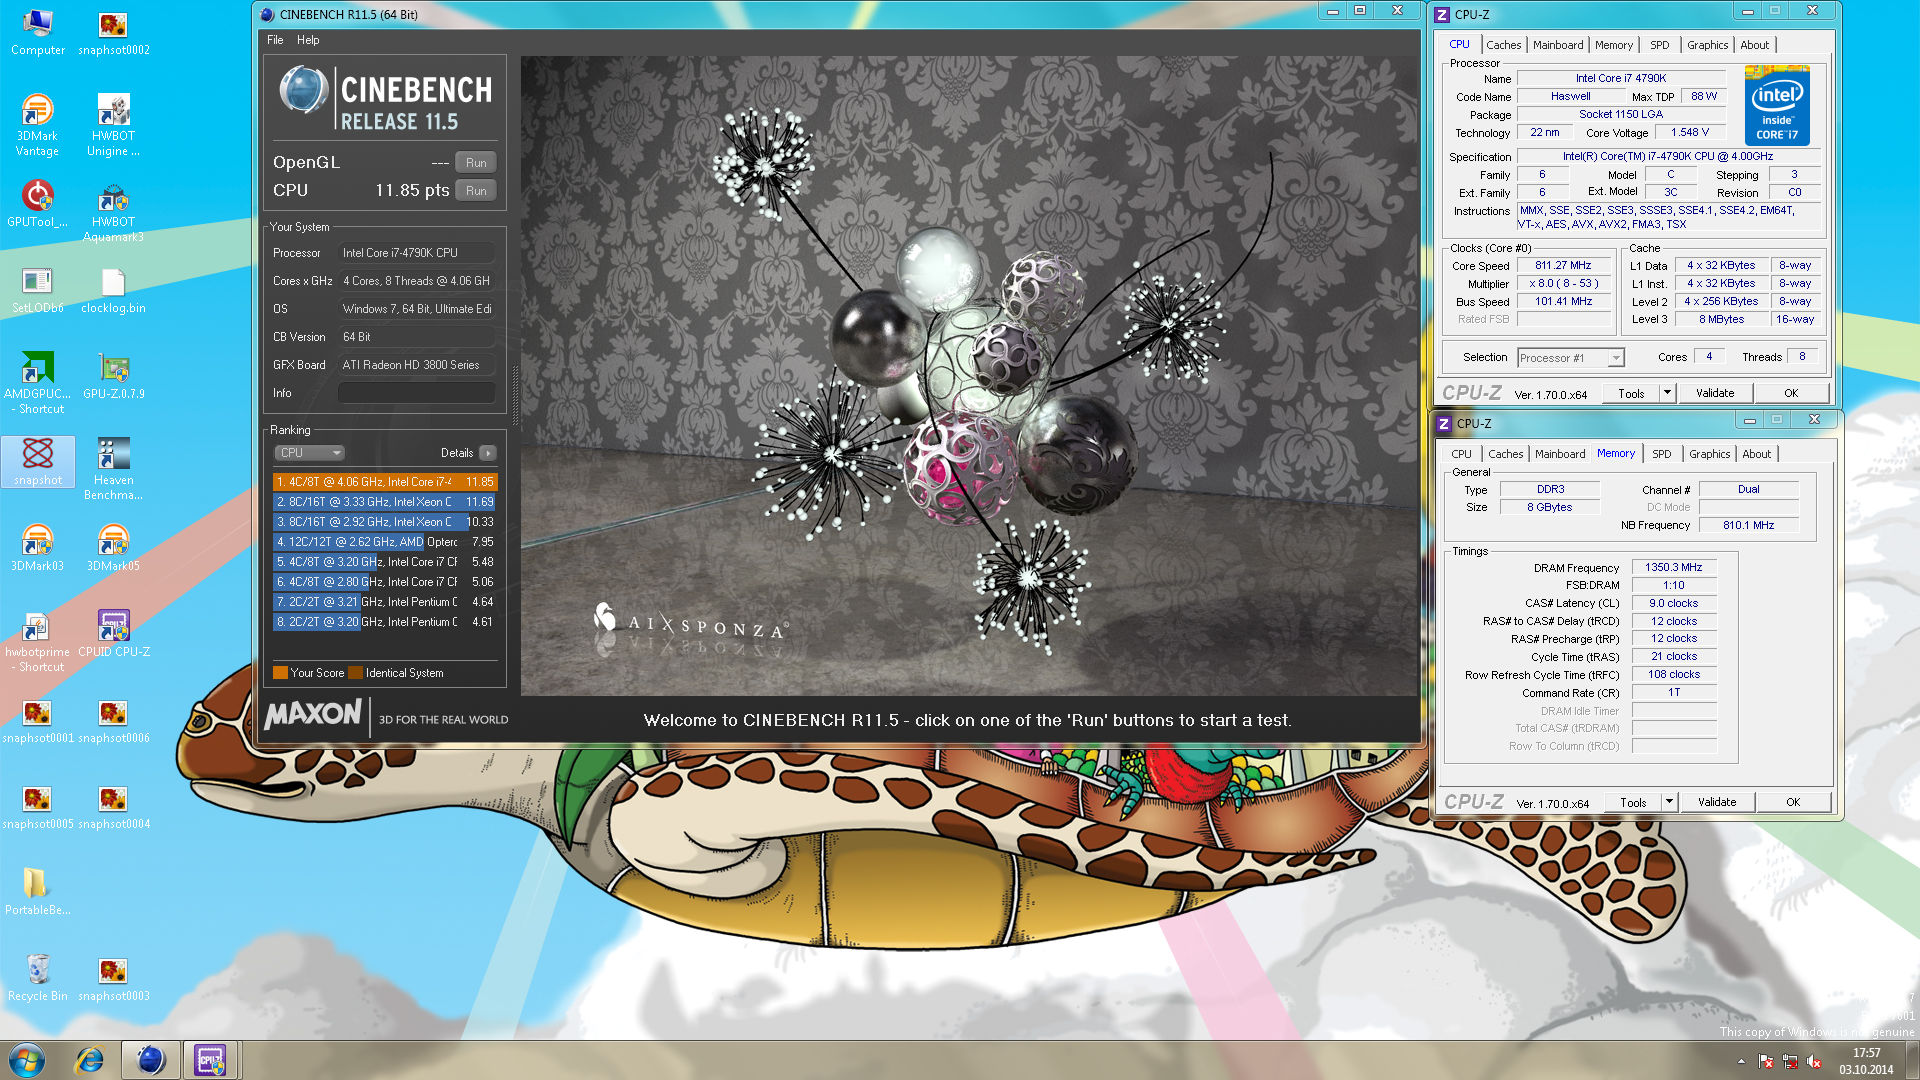
Task: Open Memory tab in upper CPU-Z
Action: [1614, 45]
